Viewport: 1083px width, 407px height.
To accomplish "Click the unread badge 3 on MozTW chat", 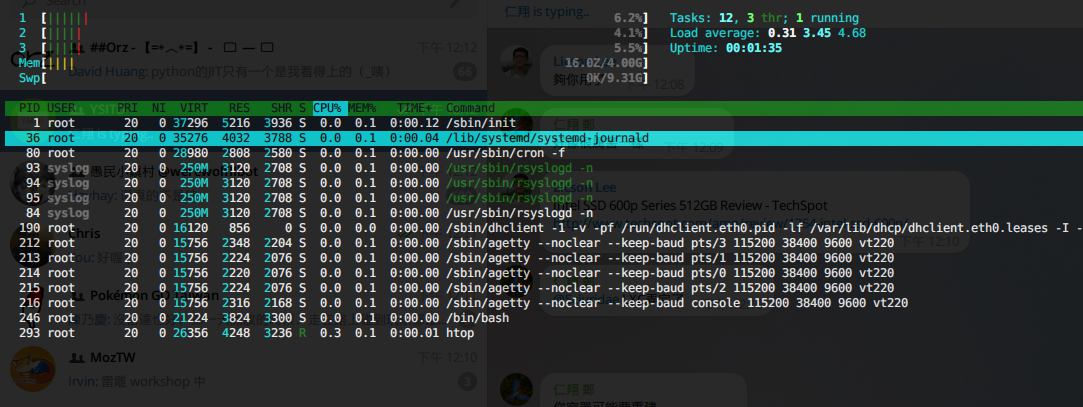I will [467, 381].
